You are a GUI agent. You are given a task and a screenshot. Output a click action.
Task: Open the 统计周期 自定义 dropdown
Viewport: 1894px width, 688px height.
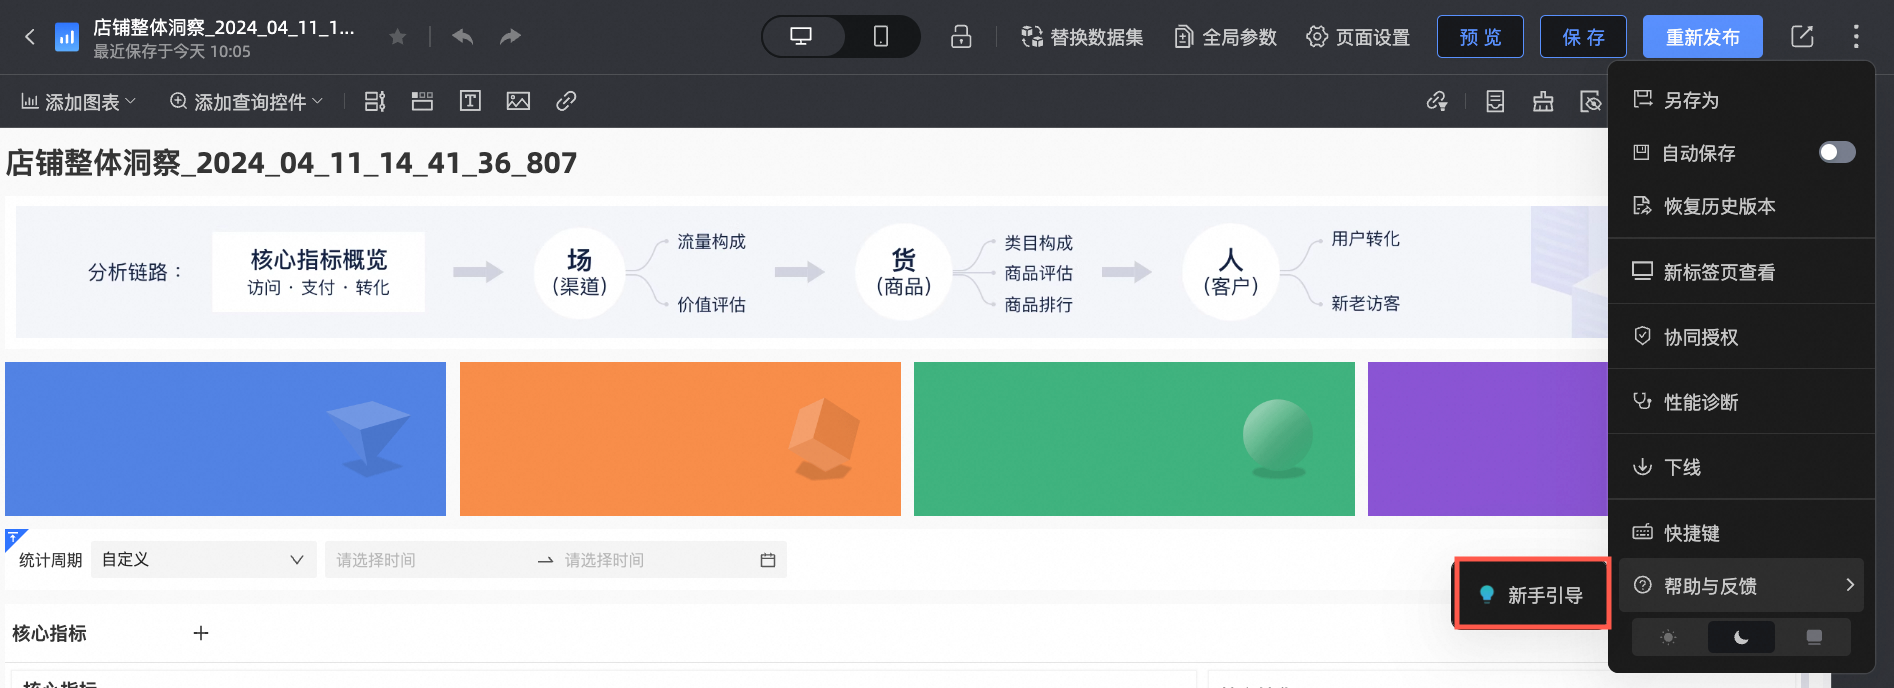pyautogui.click(x=204, y=560)
